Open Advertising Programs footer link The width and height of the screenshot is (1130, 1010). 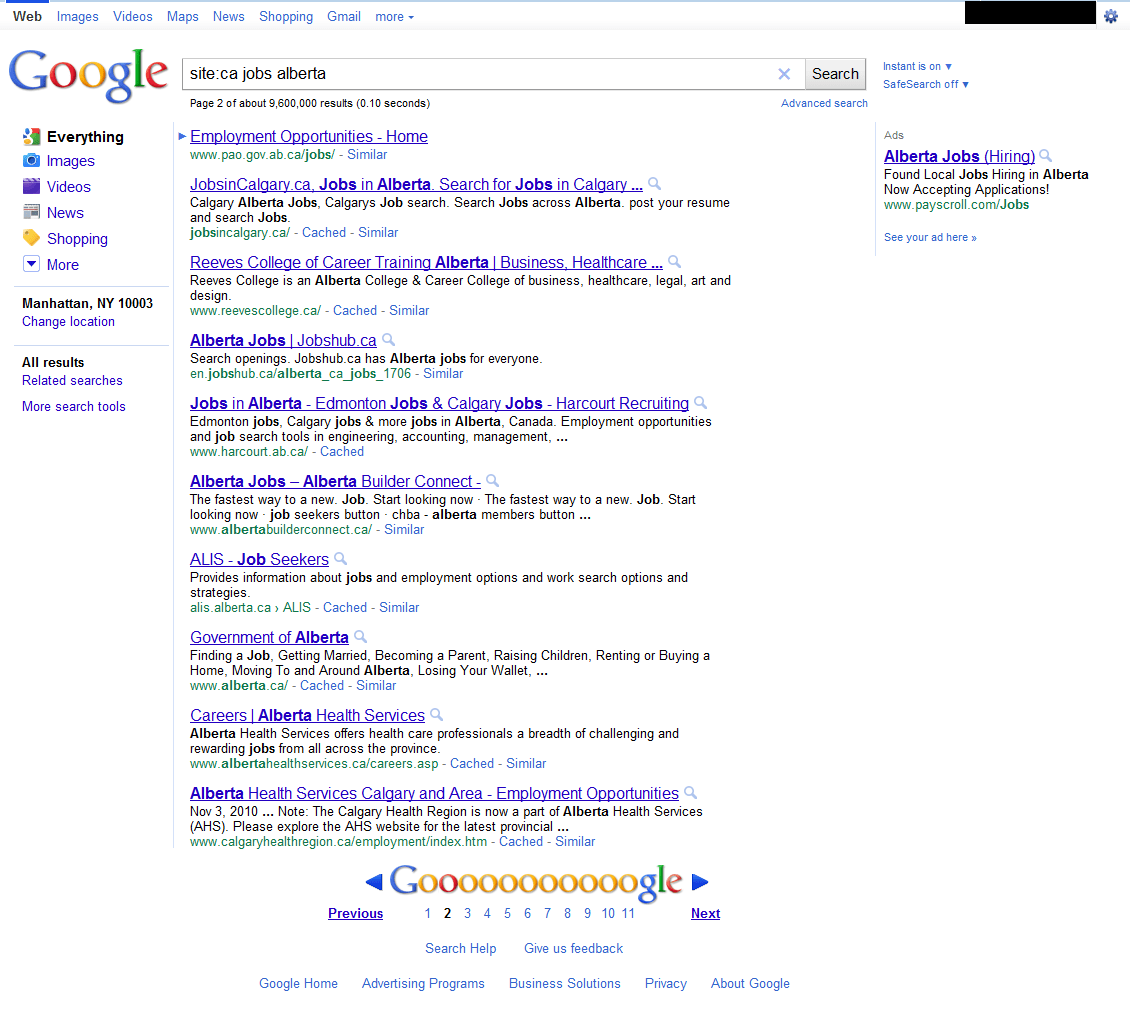pos(423,983)
